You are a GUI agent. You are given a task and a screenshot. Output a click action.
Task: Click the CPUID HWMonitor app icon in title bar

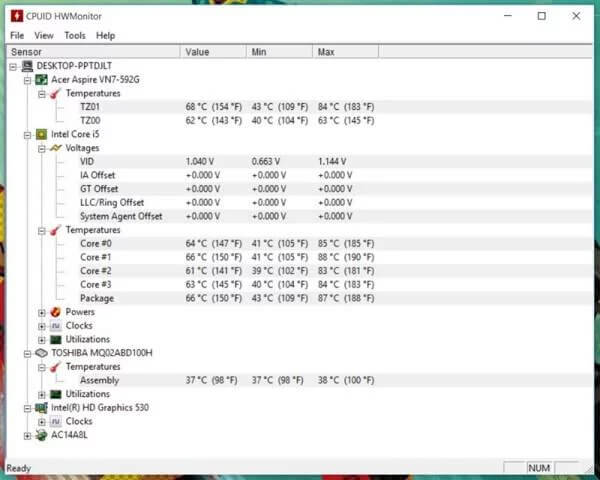(x=16, y=16)
